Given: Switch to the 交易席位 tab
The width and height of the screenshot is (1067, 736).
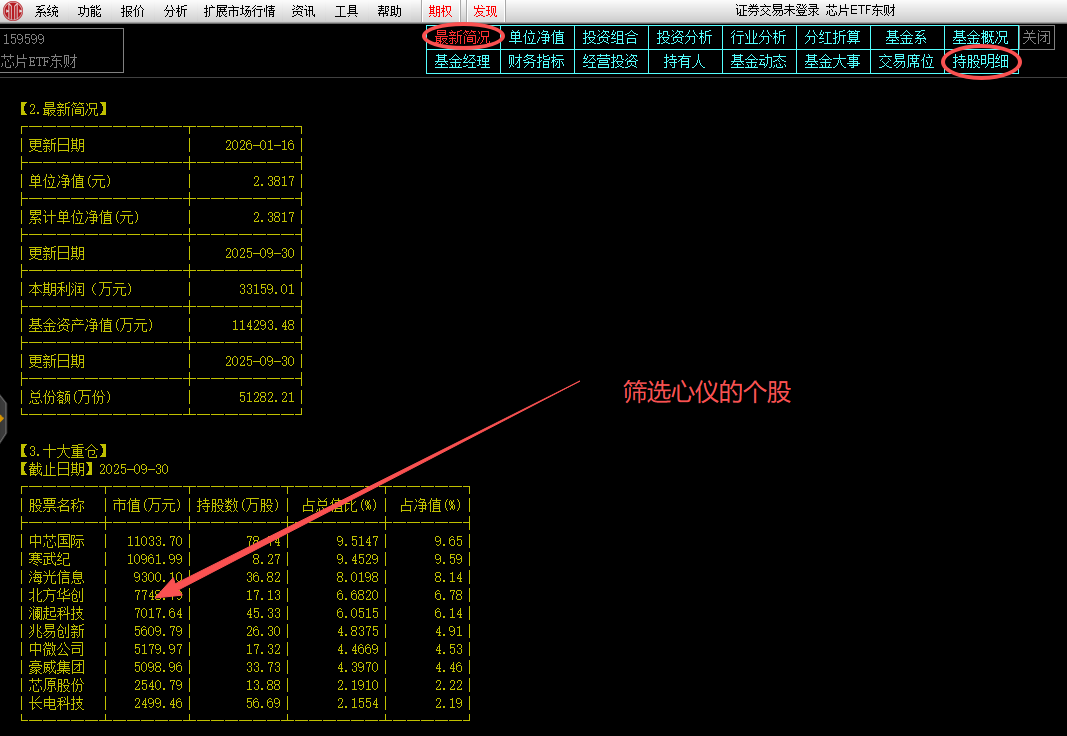Looking at the screenshot, I should [x=906, y=61].
